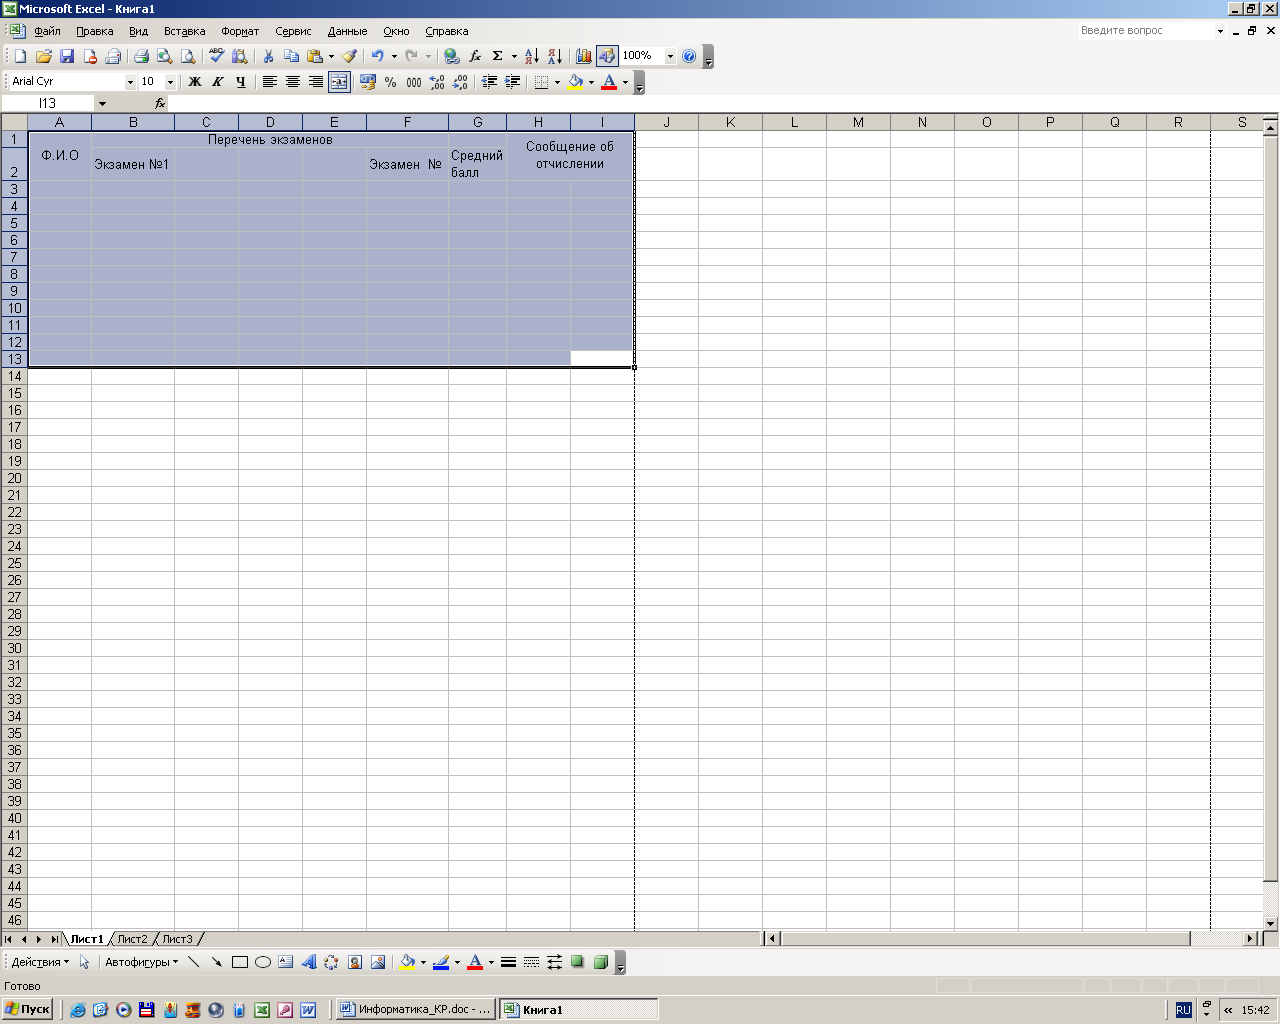Screen dimensions: 1280x1024
Task: Toggle italic formatting (К)
Action: pos(217,82)
